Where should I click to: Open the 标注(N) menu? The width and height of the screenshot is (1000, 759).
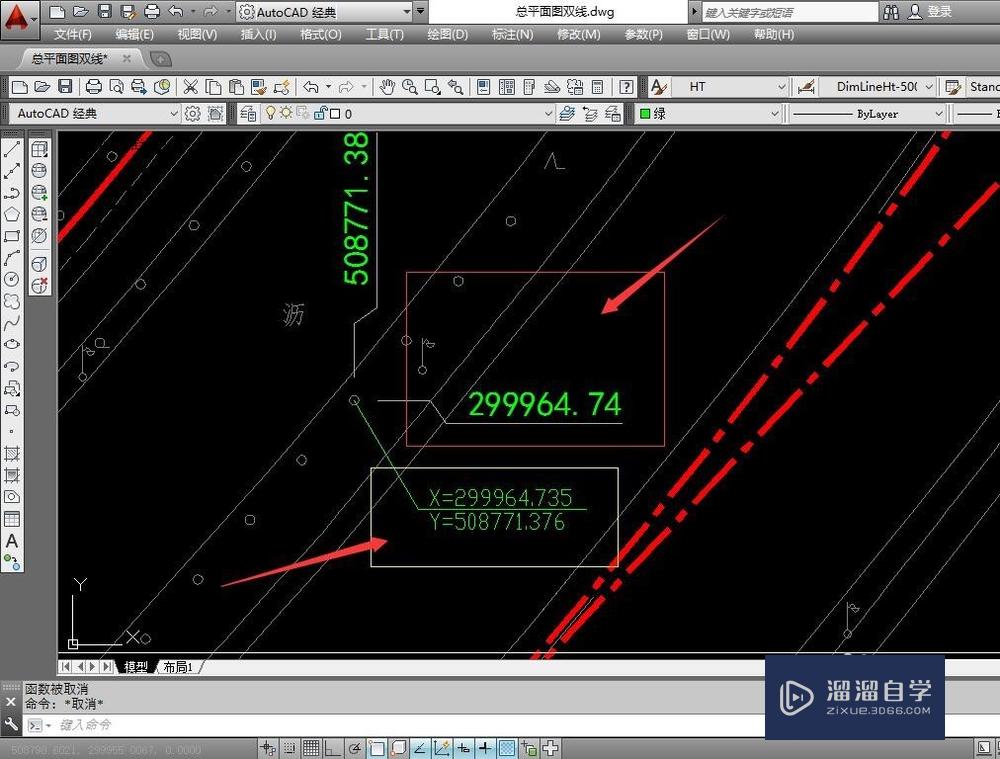(513, 34)
